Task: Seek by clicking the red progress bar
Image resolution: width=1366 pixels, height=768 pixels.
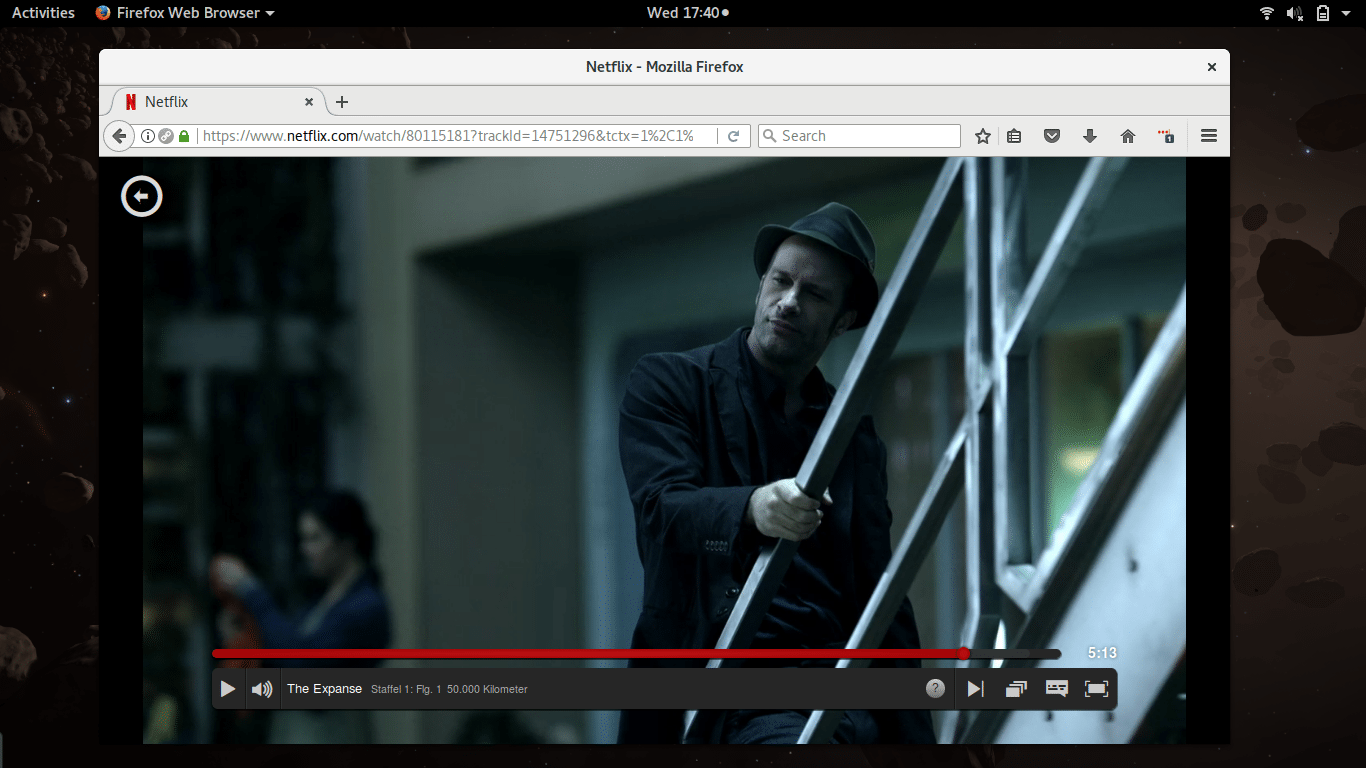Action: point(588,654)
